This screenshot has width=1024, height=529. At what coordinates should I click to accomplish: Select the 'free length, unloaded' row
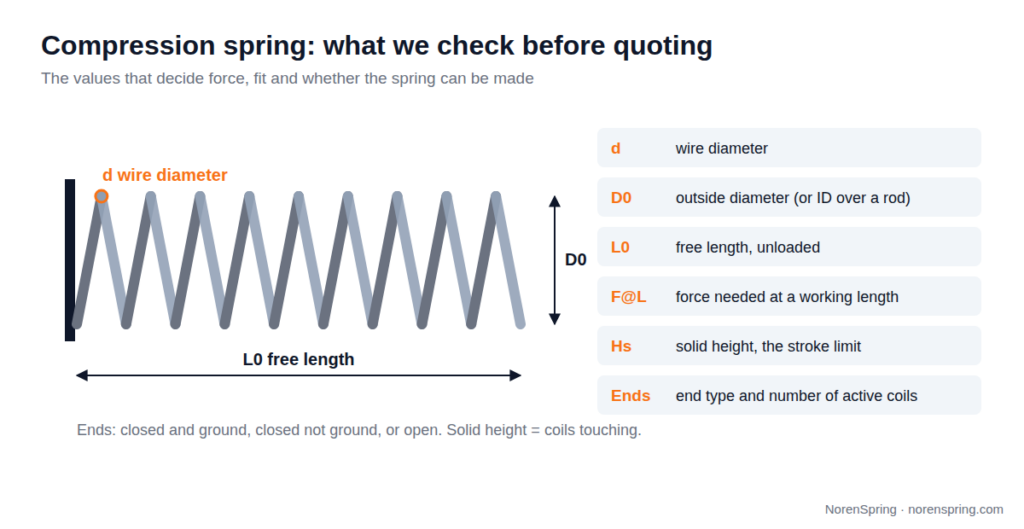coord(789,247)
